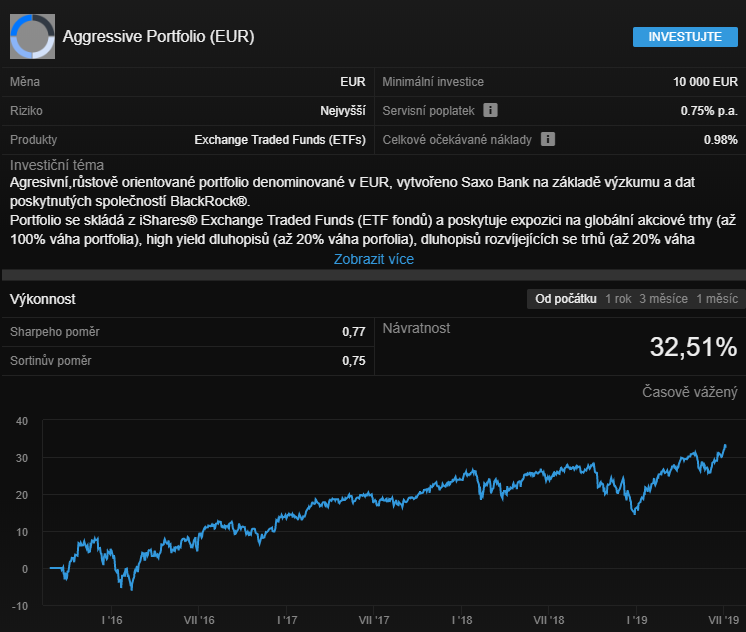This screenshot has width=746, height=632.
Task: Click the 0.75% p.a. service fee value
Action: coord(709,111)
